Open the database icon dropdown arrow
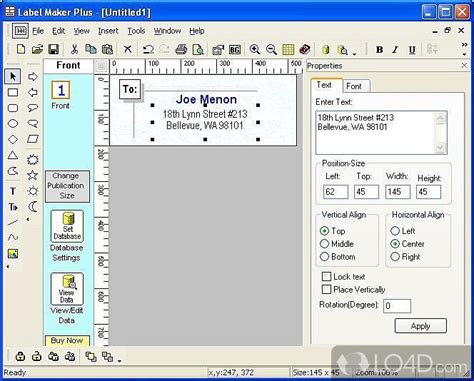 354,53
